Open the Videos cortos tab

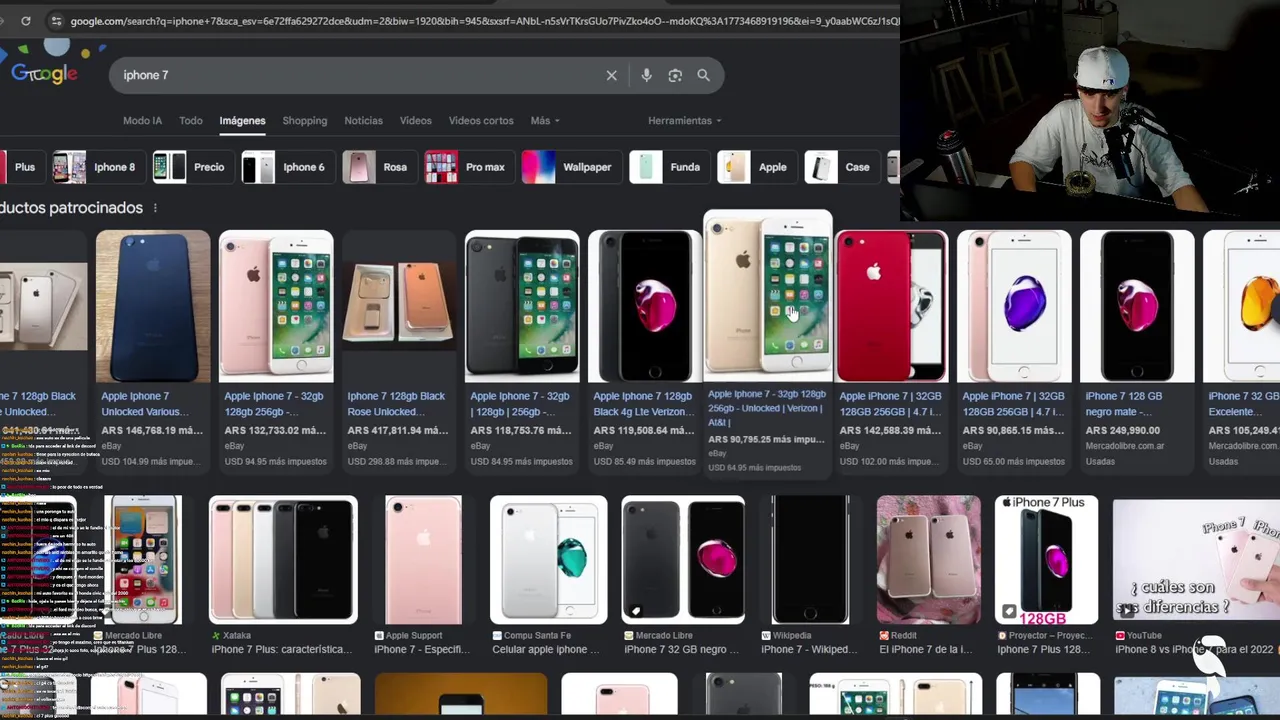(481, 120)
